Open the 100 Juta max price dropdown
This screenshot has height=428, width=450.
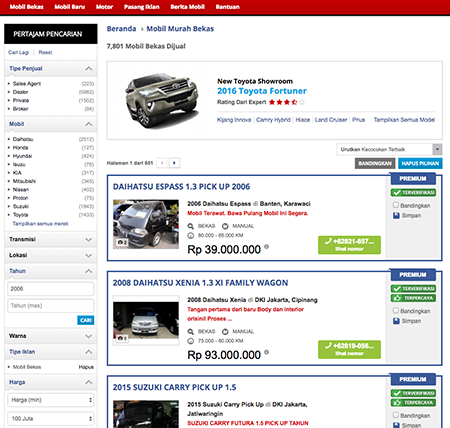(x=51, y=418)
